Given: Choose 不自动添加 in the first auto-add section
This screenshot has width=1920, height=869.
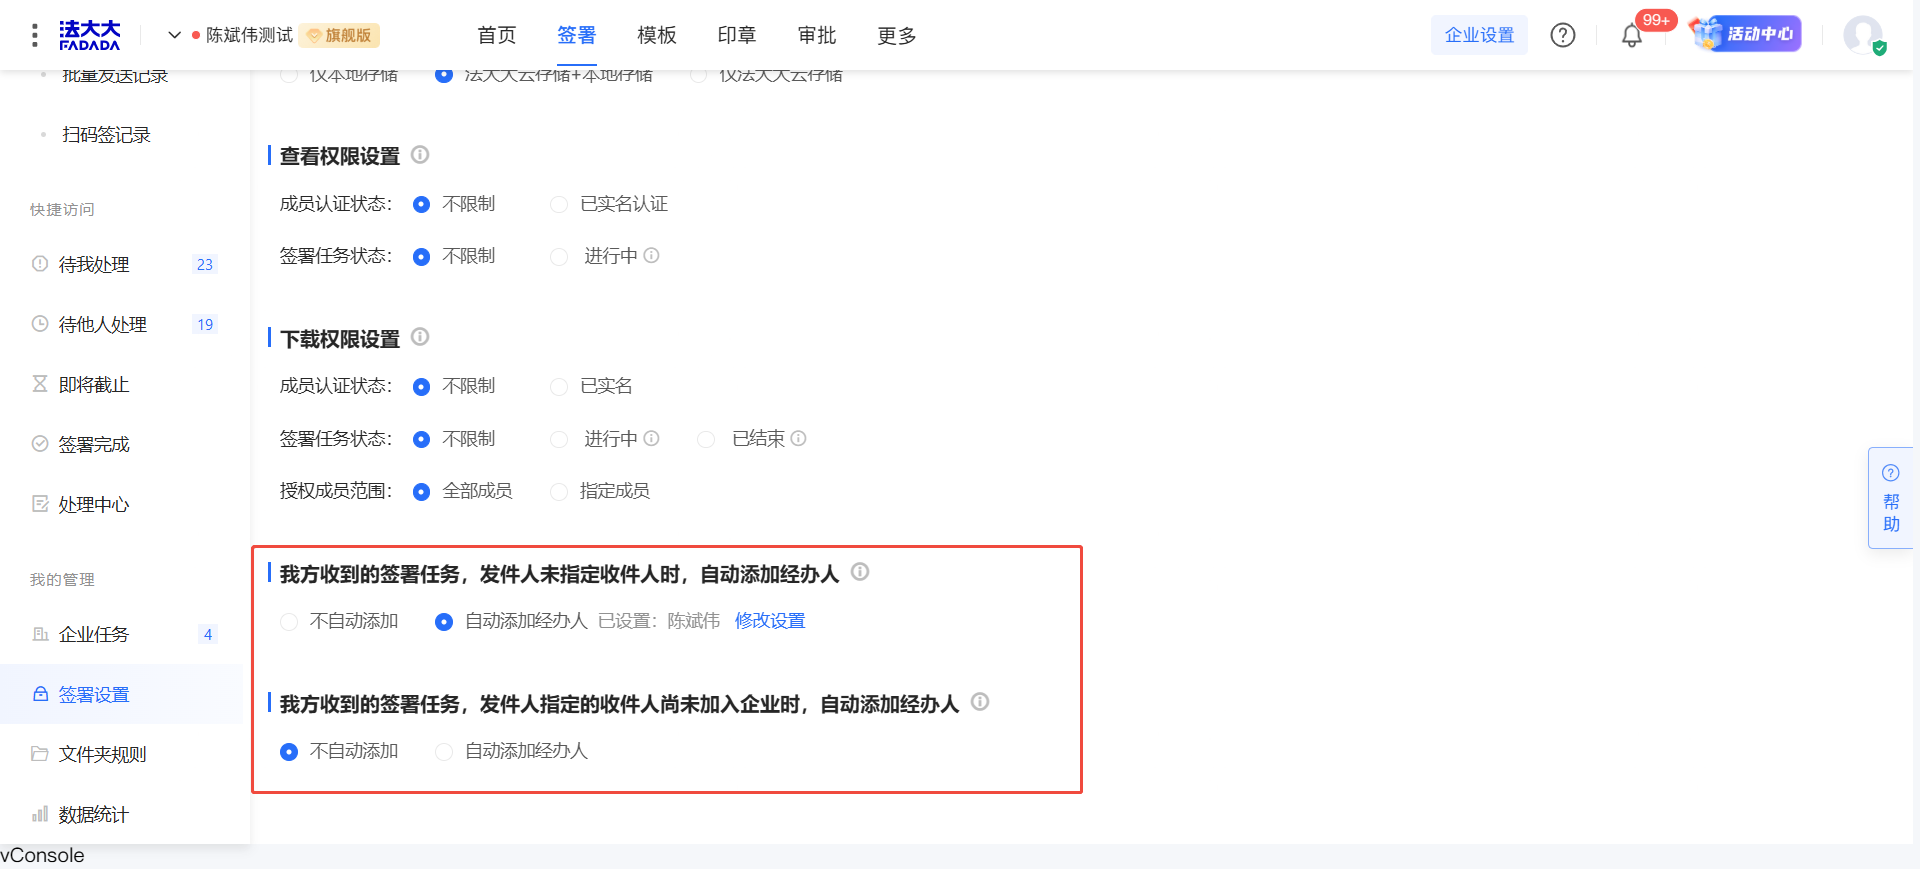Looking at the screenshot, I should tap(289, 622).
